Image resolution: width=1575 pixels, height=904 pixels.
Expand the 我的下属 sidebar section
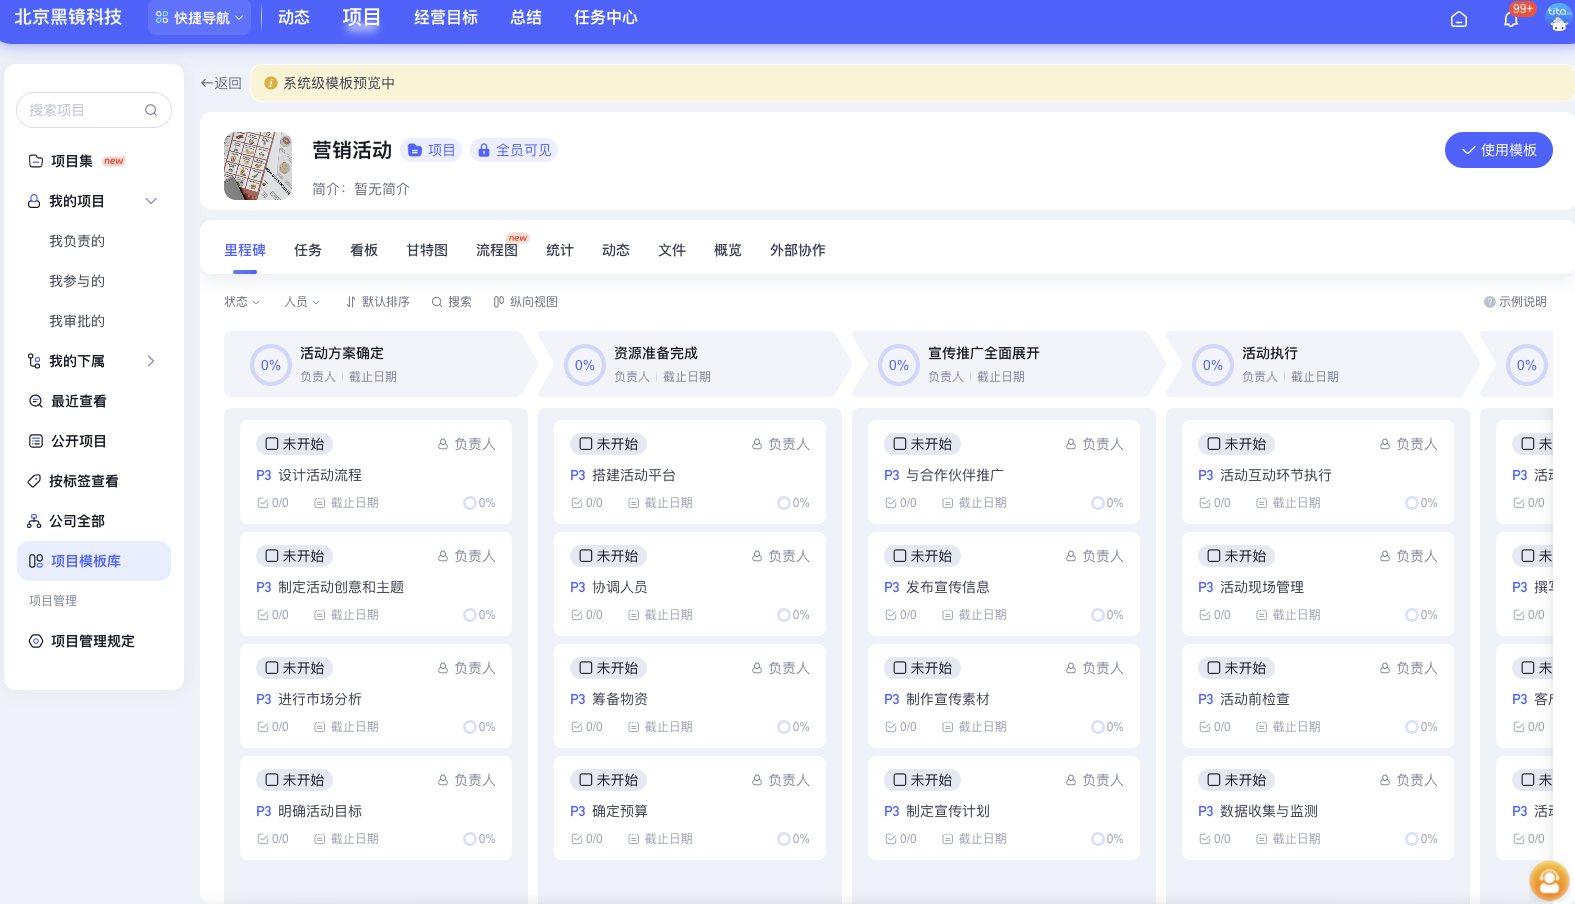pos(151,361)
